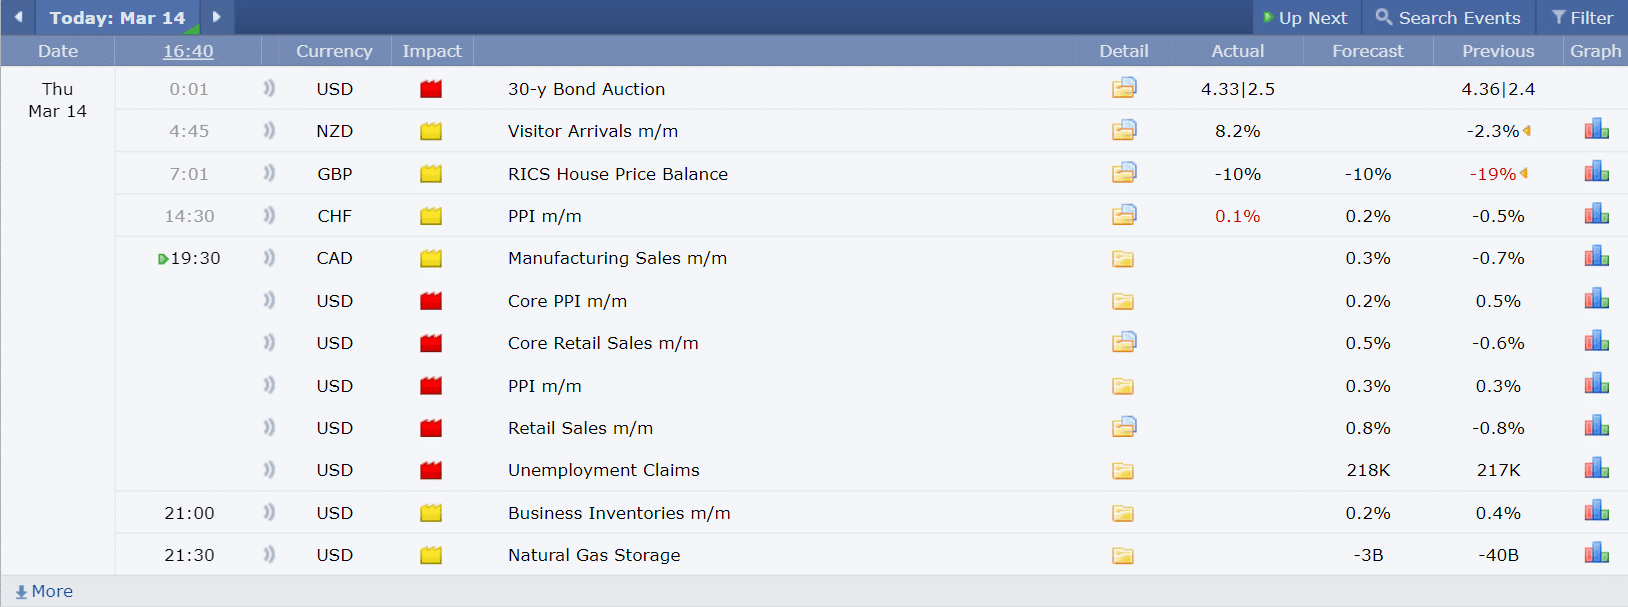1628x607 pixels.
Task: Open graph icon for Natural Gas Storage
Action: coord(1596,554)
